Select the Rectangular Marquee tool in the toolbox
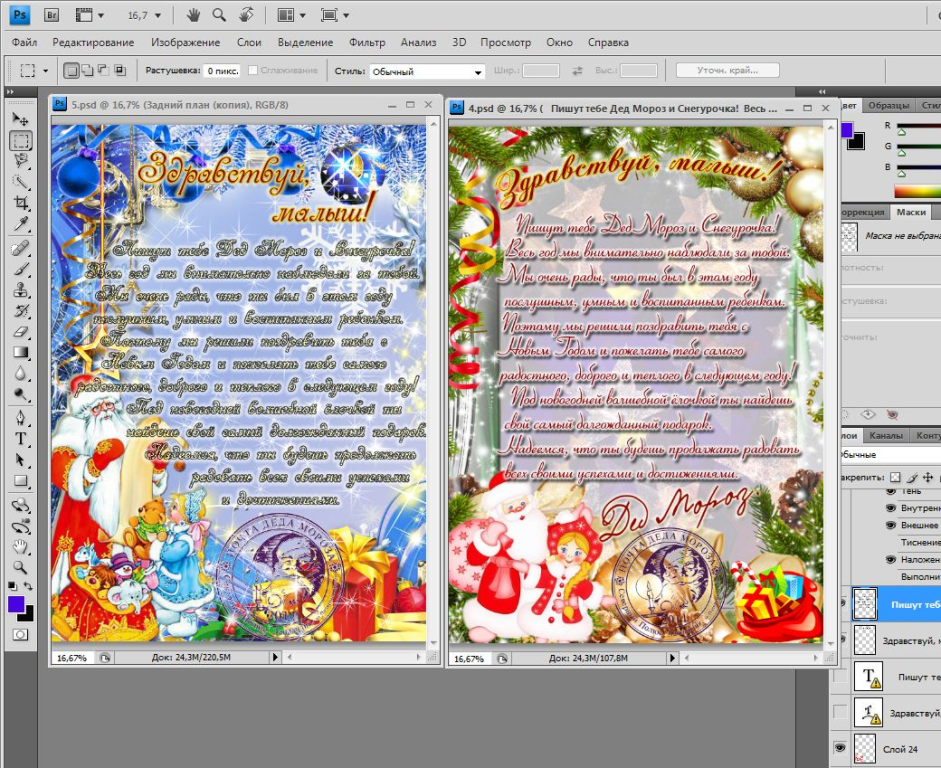Screen dimensions: 941x768 pos(20,141)
